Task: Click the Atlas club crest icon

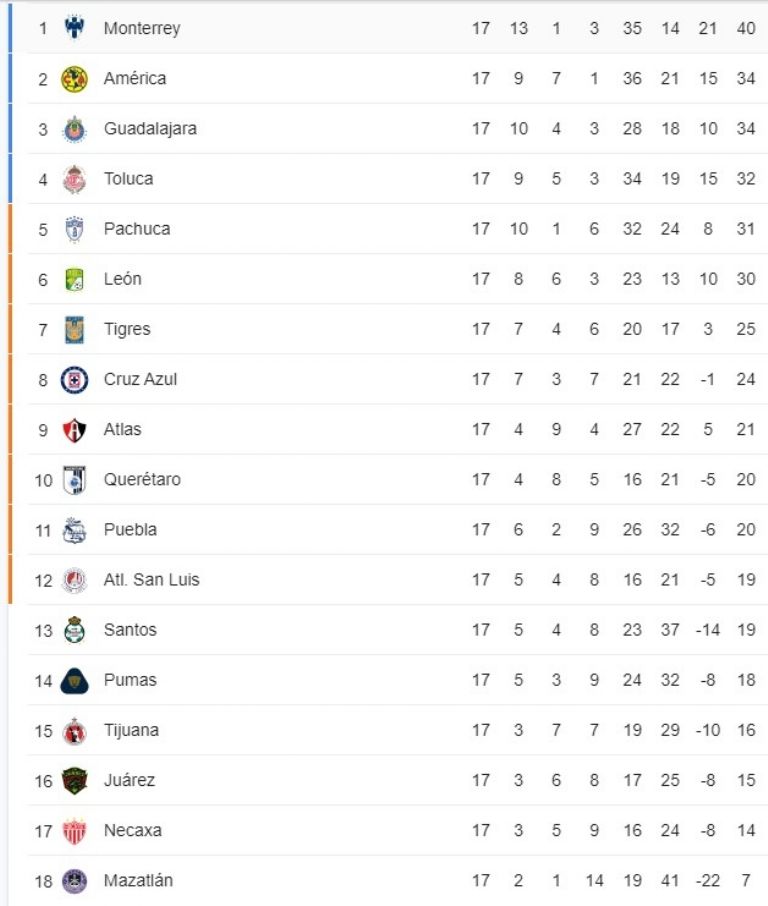Action: click(74, 430)
